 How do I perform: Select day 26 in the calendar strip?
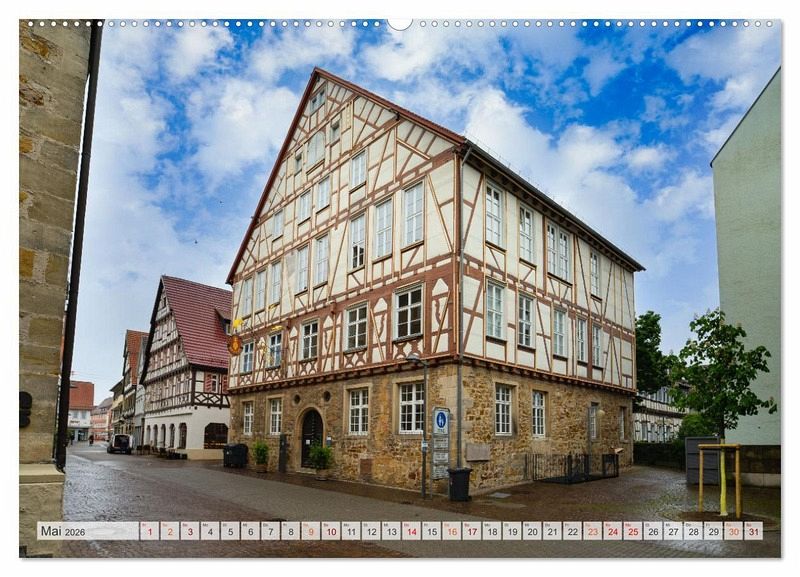(654, 531)
